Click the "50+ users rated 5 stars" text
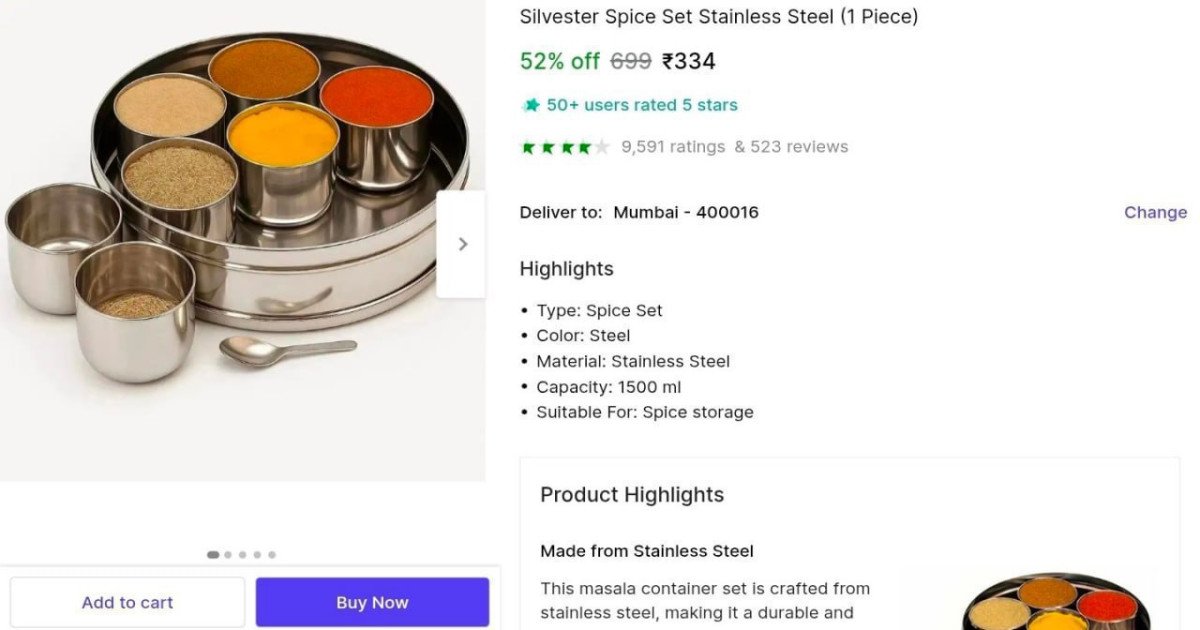The width and height of the screenshot is (1200, 630). click(x=642, y=105)
